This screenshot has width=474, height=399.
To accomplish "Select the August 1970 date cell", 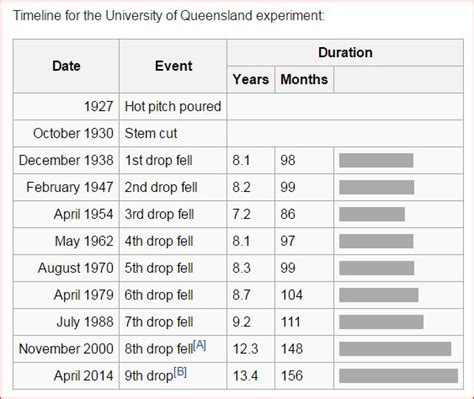I will 66,268.
